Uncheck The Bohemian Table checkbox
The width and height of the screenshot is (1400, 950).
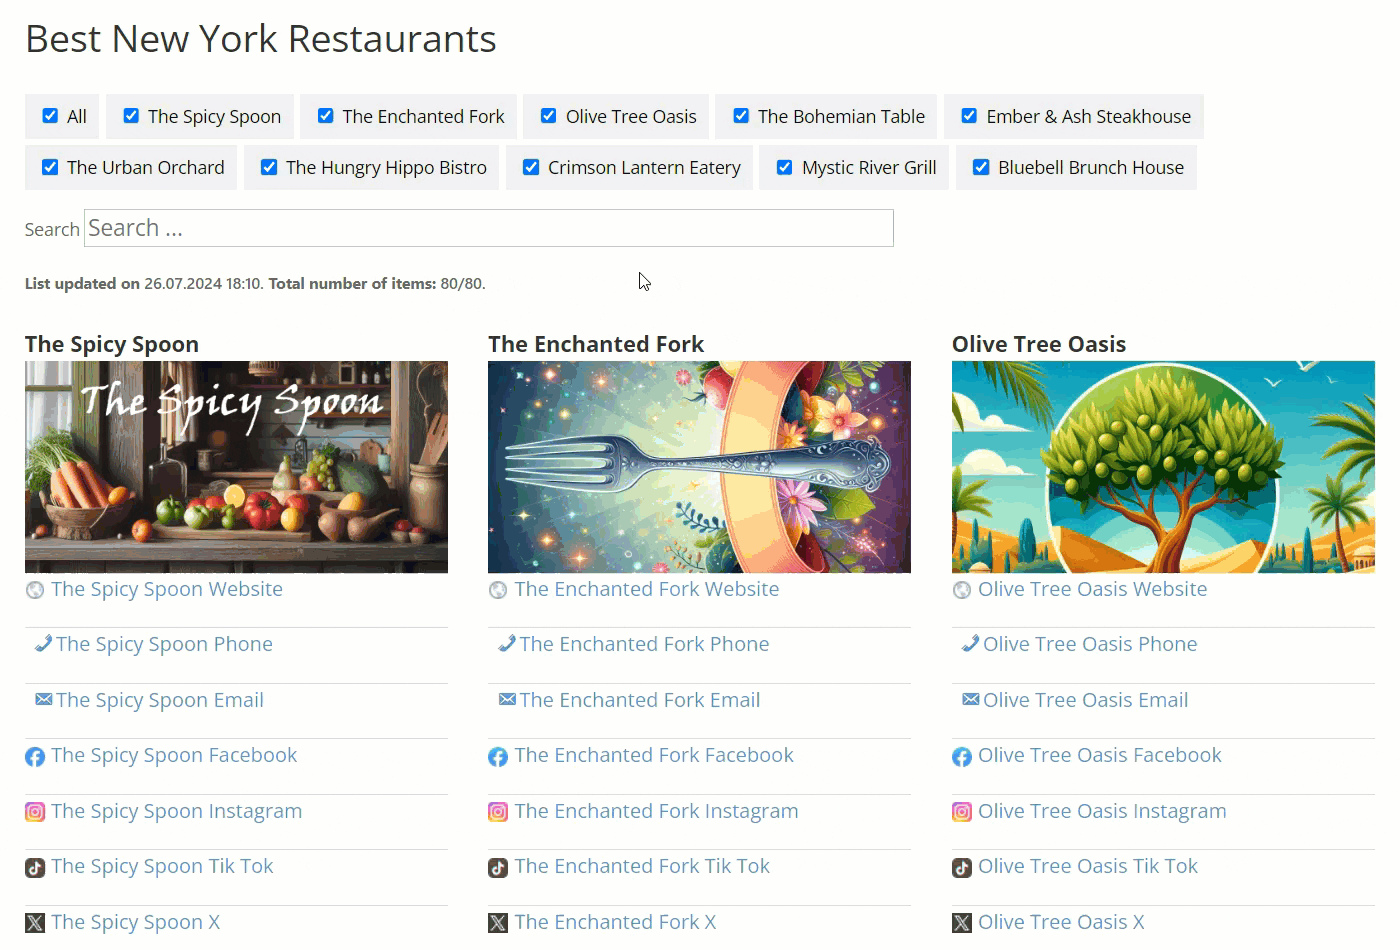click(x=741, y=116)
